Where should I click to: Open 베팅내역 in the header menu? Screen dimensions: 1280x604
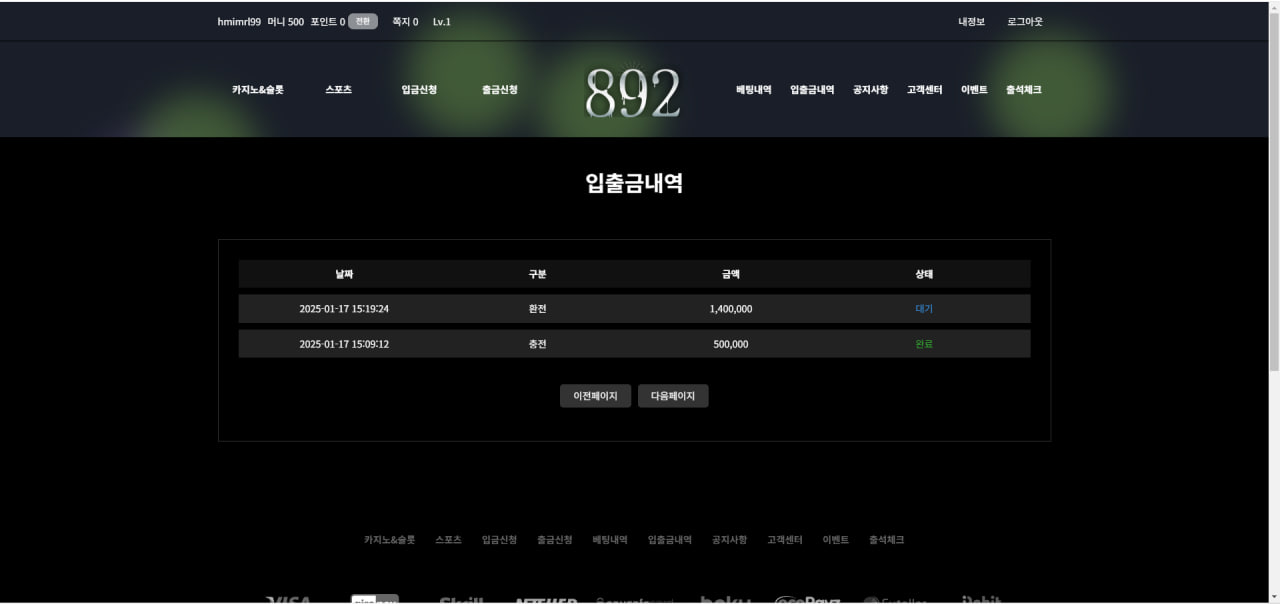pyautogui.click(x=753, y=90)
